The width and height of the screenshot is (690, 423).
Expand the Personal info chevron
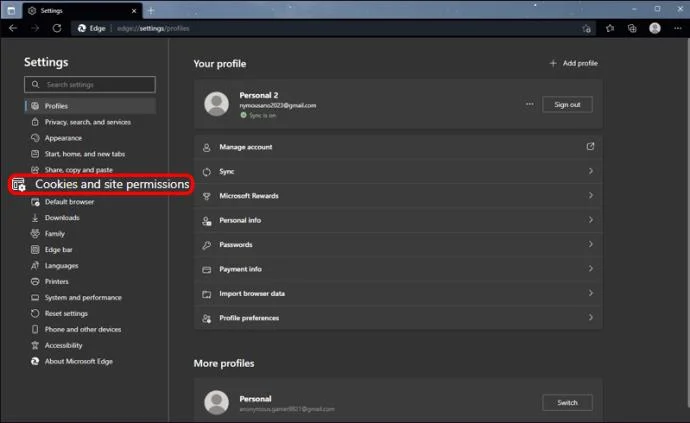point(591,220)
